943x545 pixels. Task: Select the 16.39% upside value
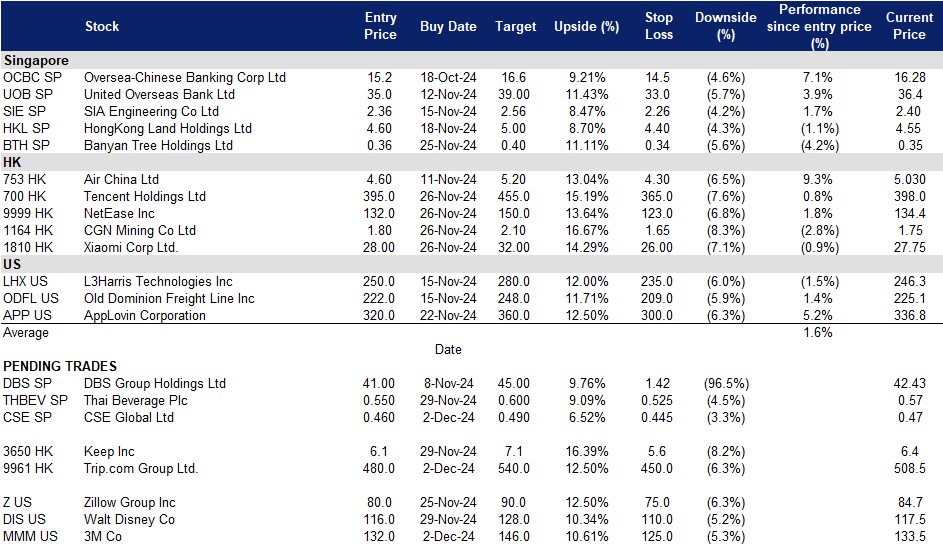click(586, 452)
